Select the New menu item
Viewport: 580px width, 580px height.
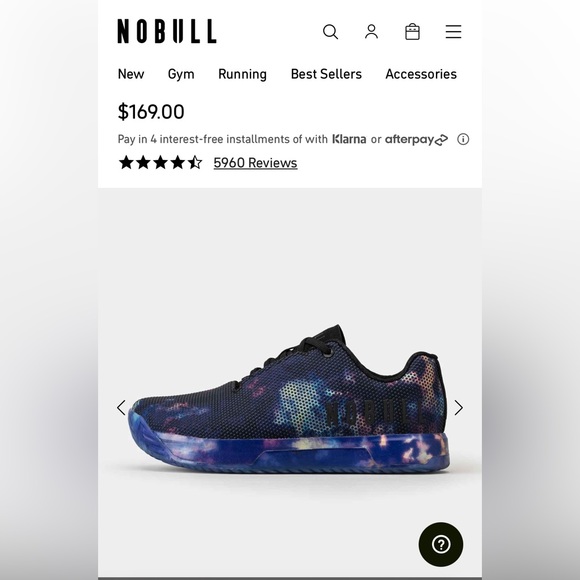click(x=131, y=74)
